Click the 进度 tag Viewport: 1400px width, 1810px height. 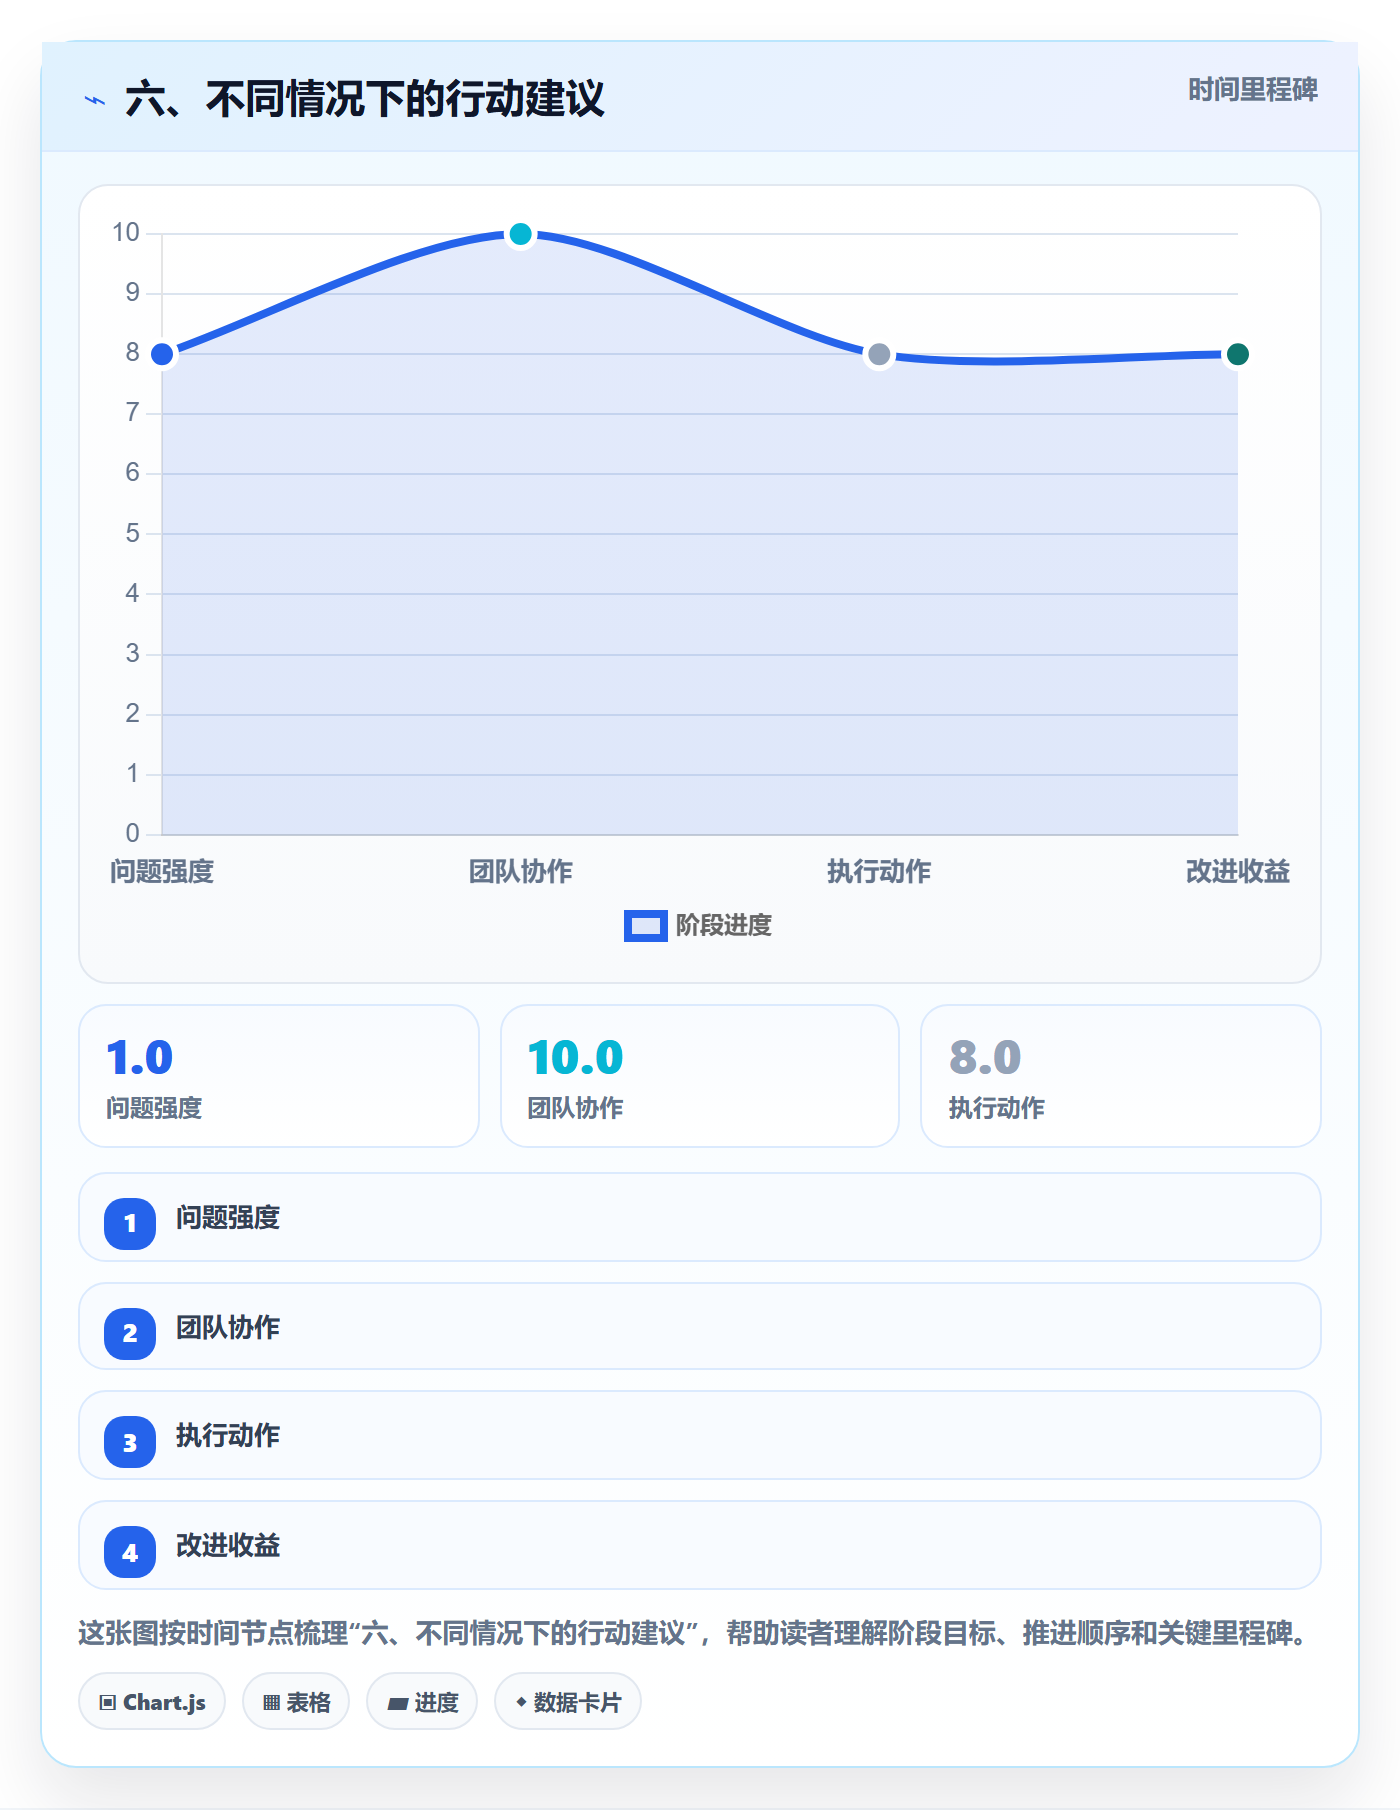pos(422,1702)
